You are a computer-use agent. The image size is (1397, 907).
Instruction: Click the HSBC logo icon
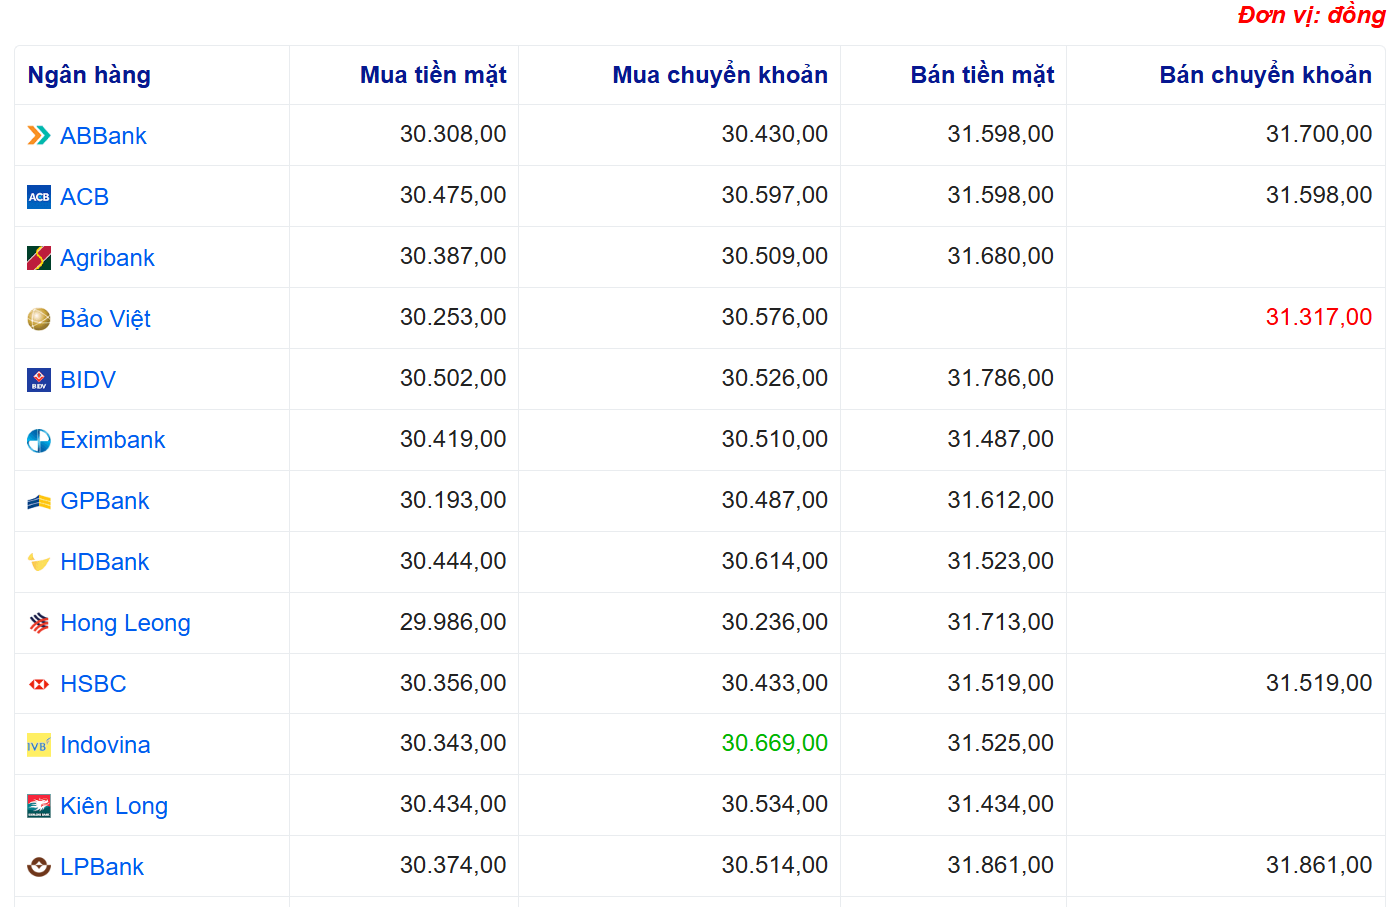coord(39,684)
